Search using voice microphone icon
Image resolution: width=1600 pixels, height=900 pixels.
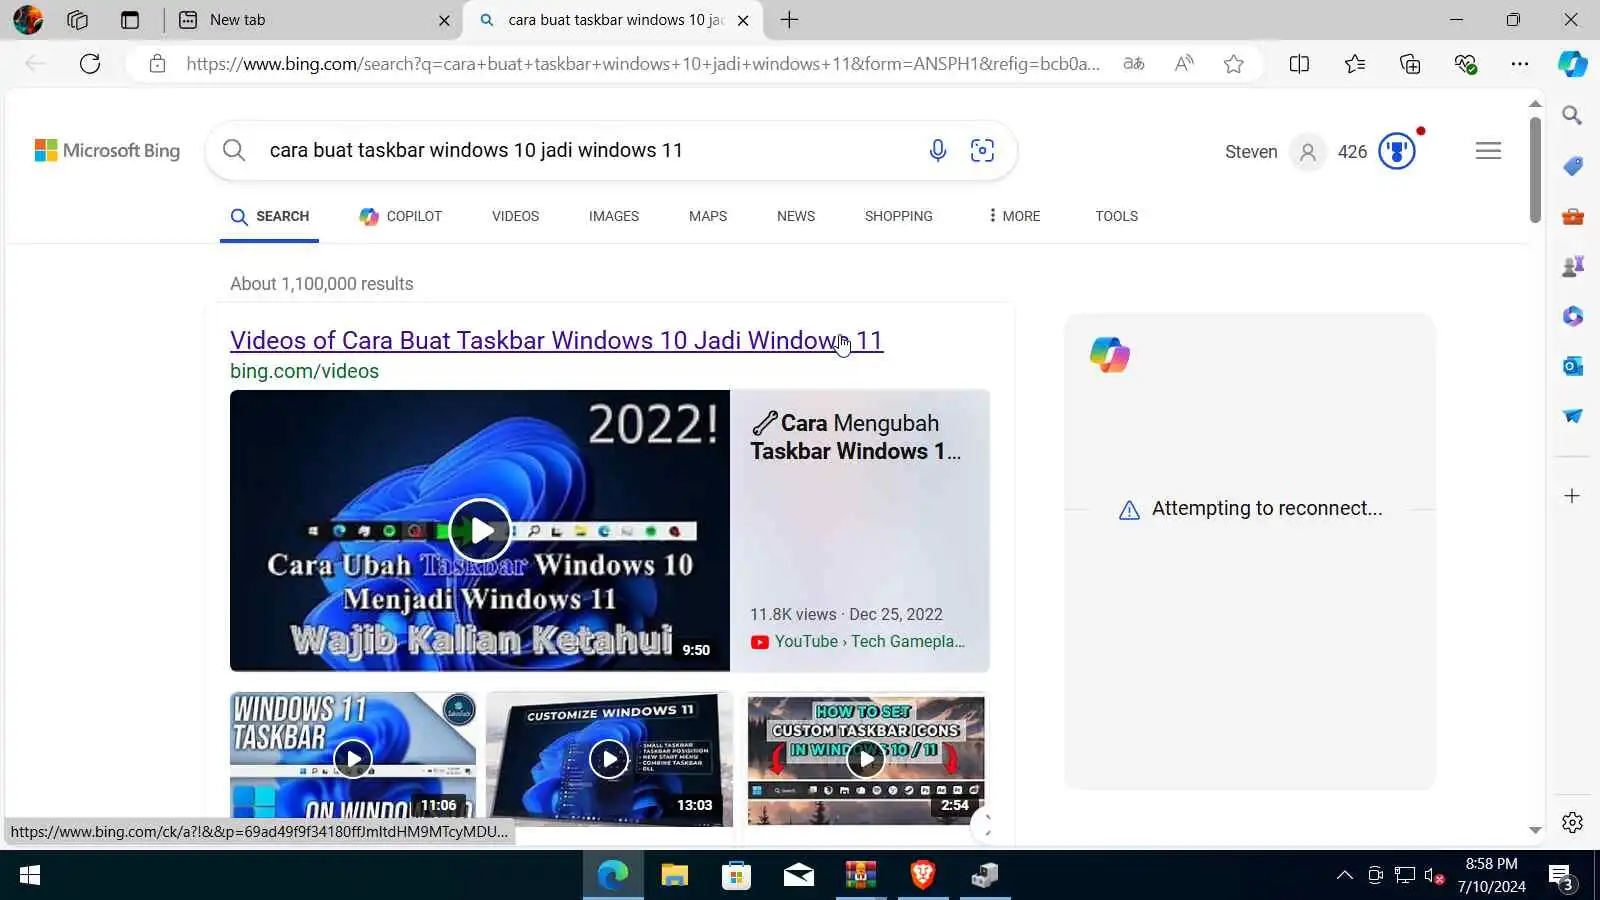click(x=937, y=151)
